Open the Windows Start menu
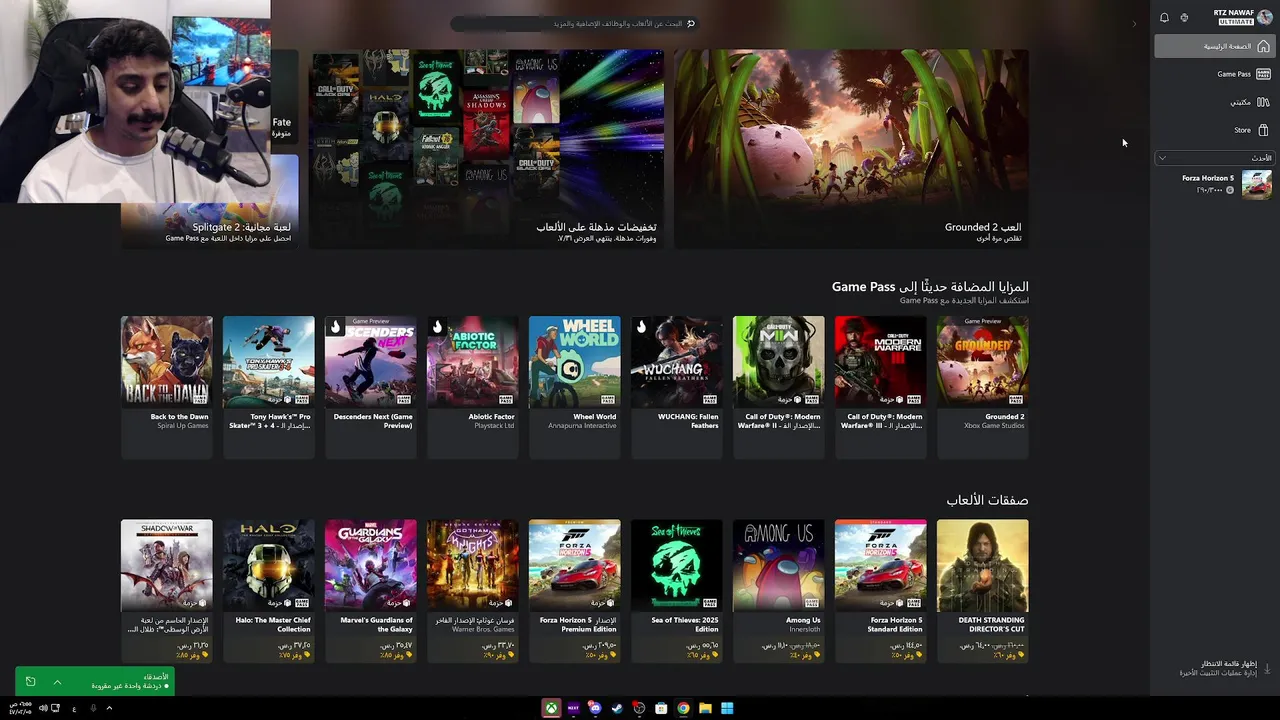 coord(727,708)
